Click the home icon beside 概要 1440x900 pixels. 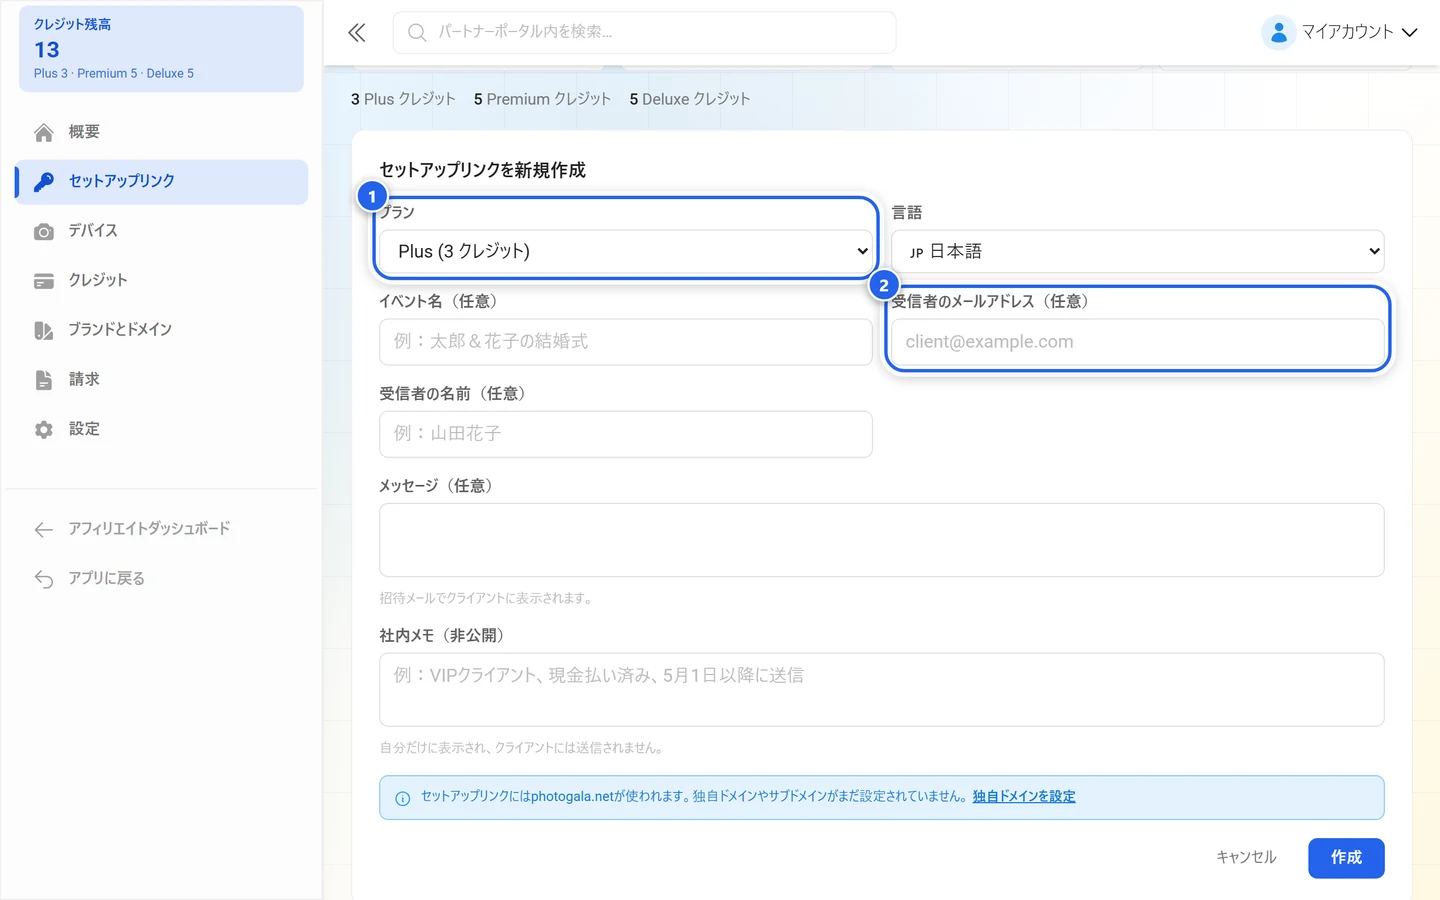44,132
